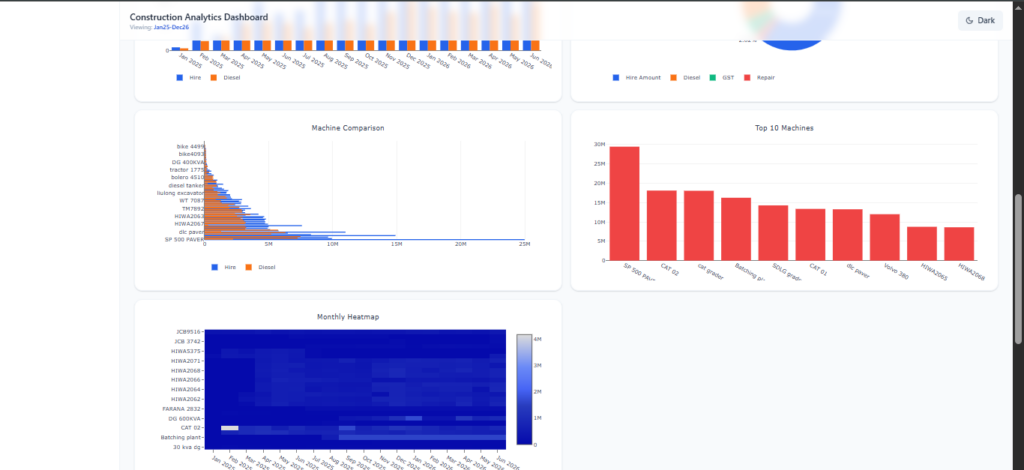1024x470 pixels.
Task: Select the SP 500 PAVER bar in Top 10 Machines
Action: tap(624, 203)
